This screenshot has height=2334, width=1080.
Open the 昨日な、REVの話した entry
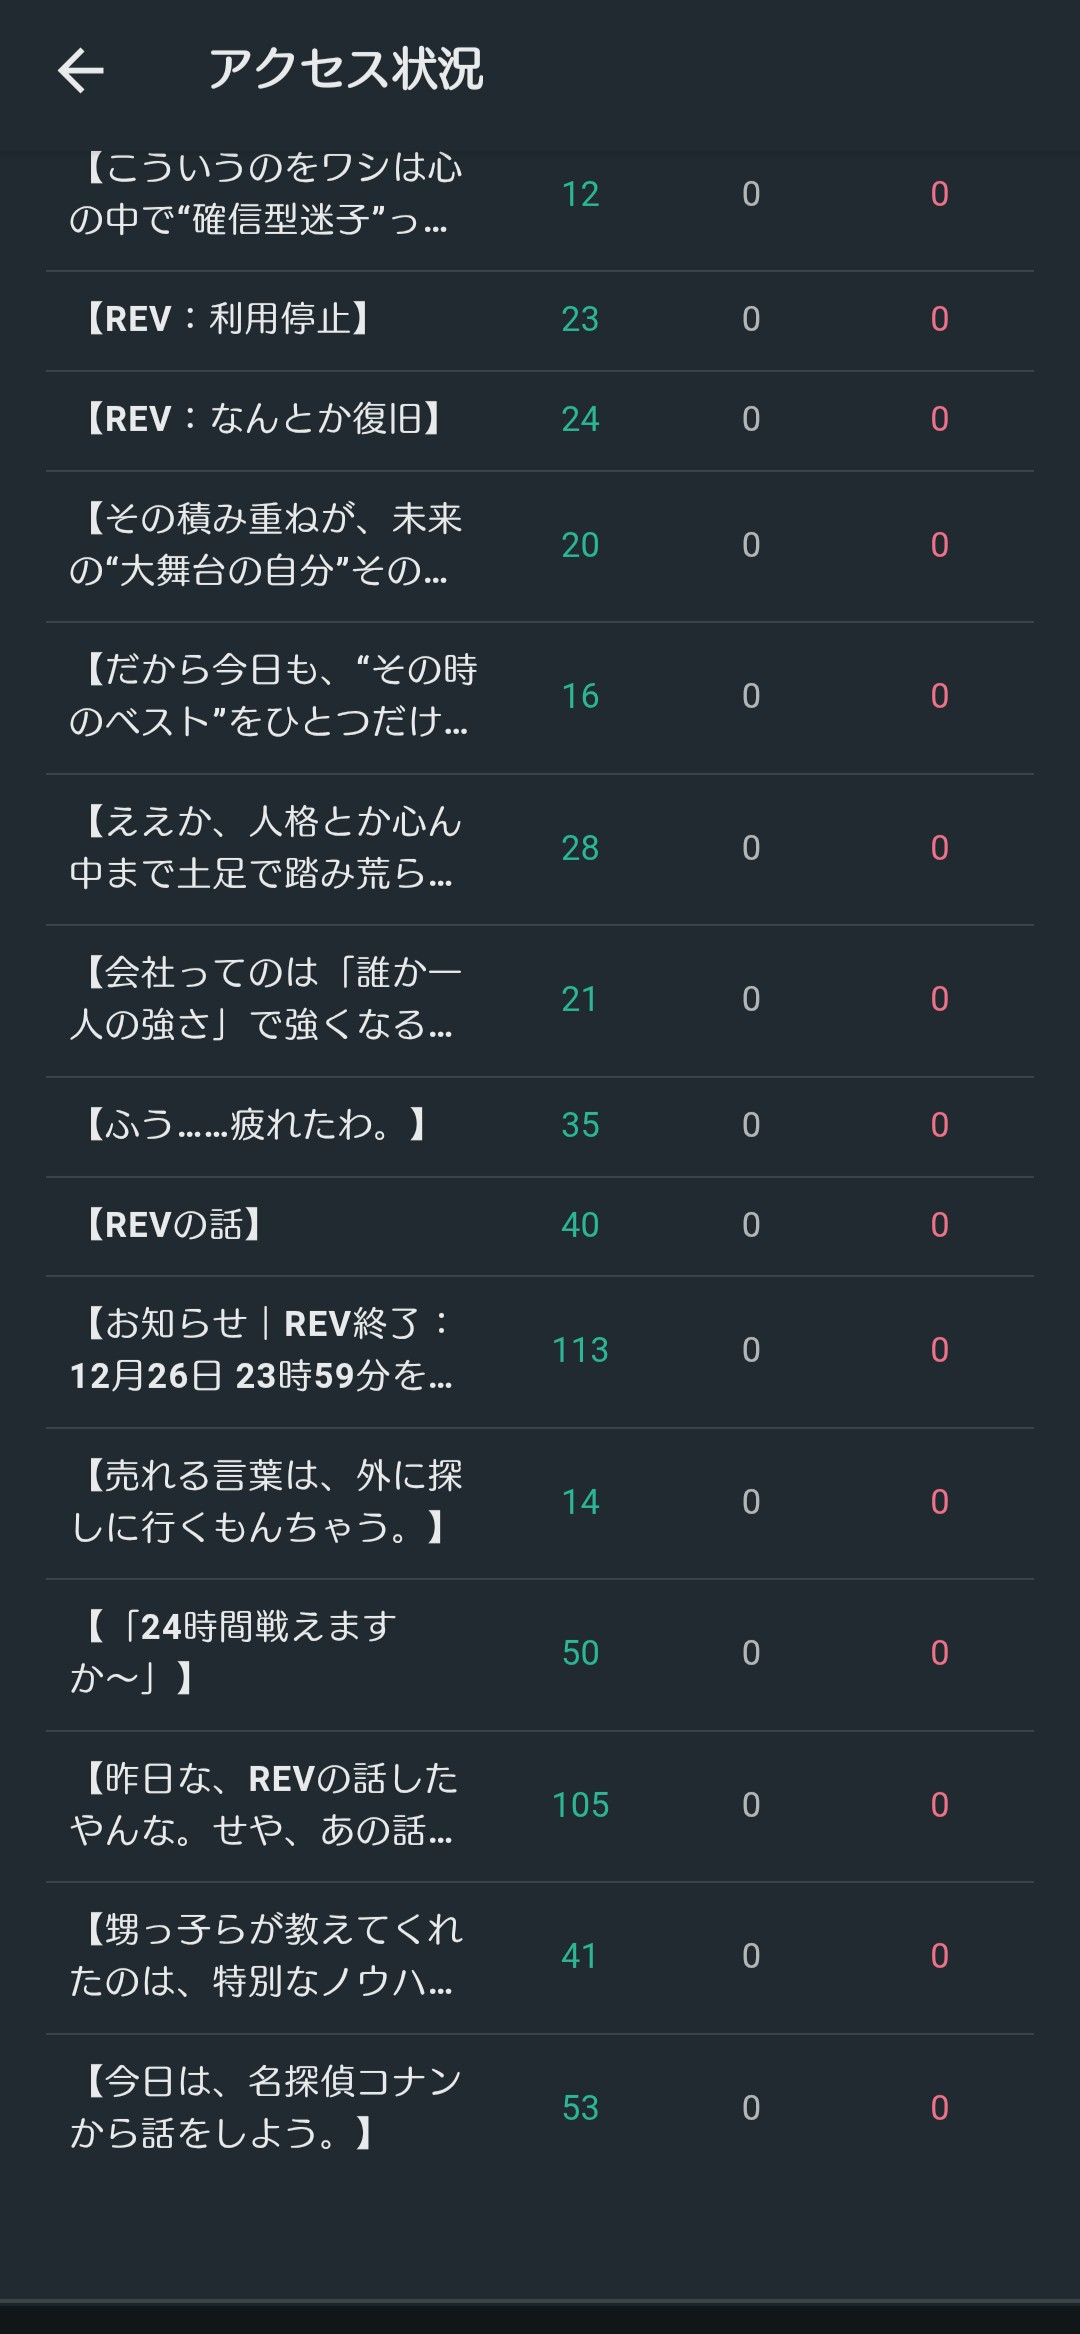[264, 1805]
